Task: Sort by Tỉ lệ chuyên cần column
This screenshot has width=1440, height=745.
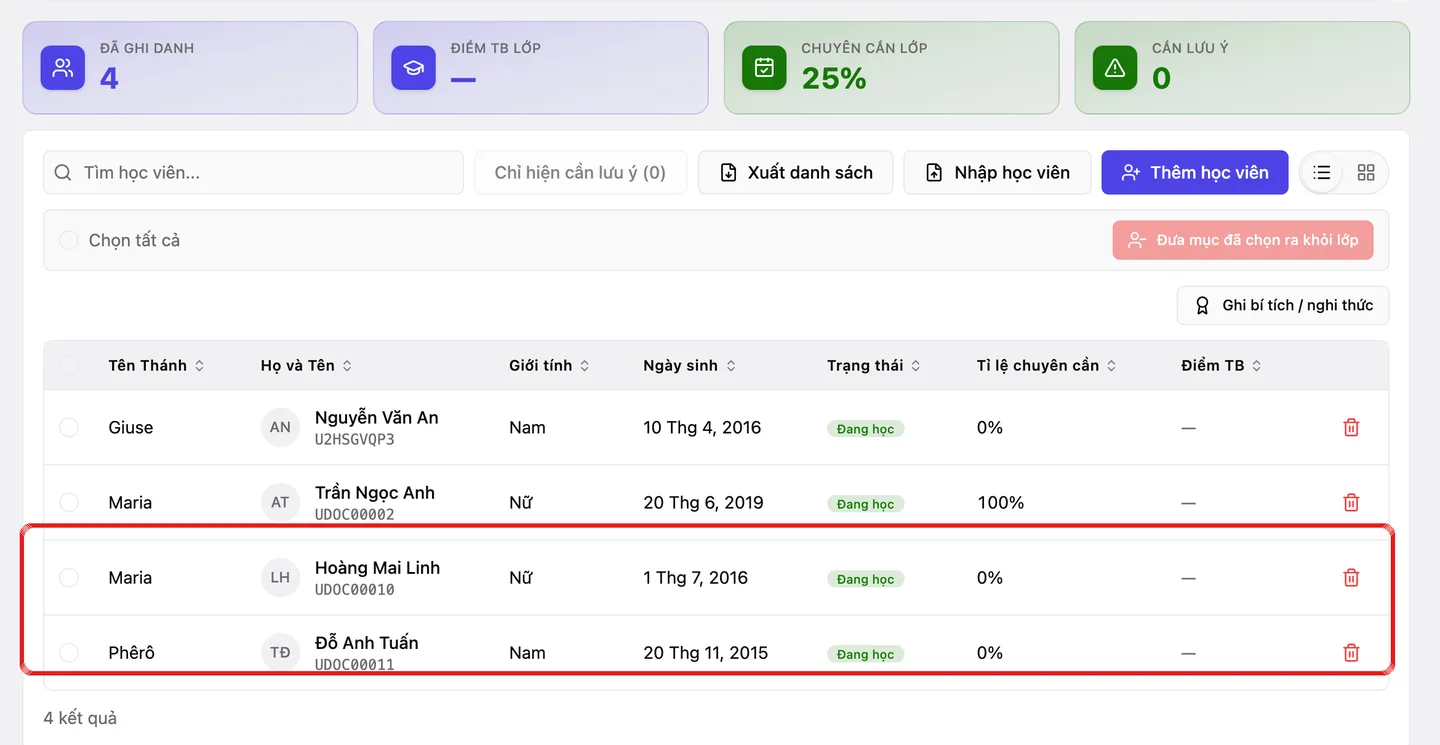Action: (1047, 365)
